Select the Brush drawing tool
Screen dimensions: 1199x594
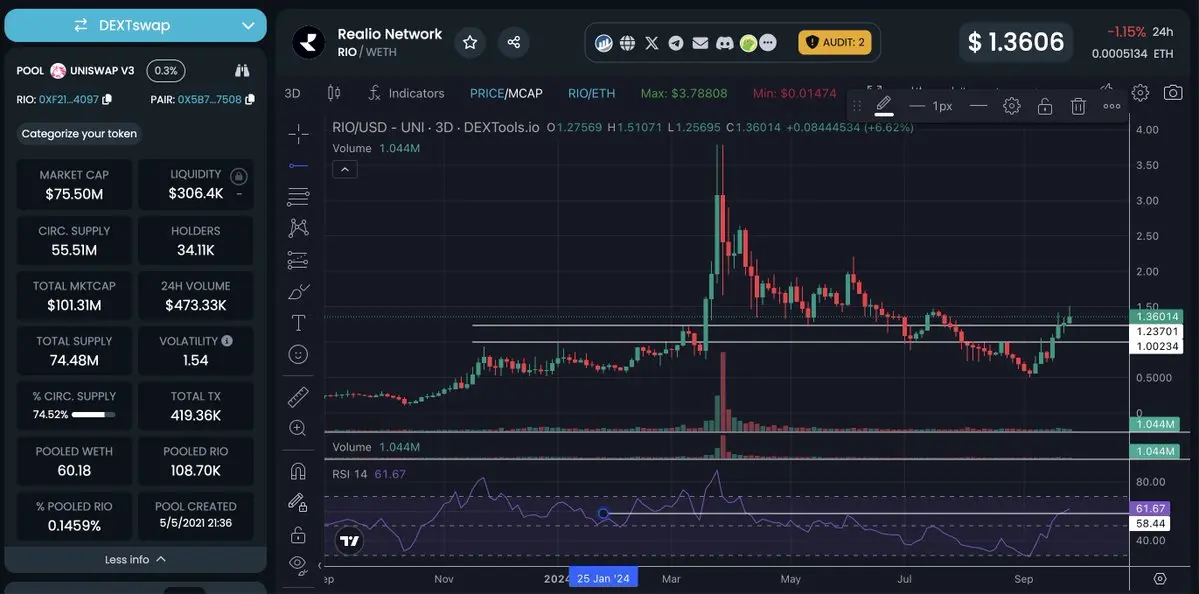(298, 291)
